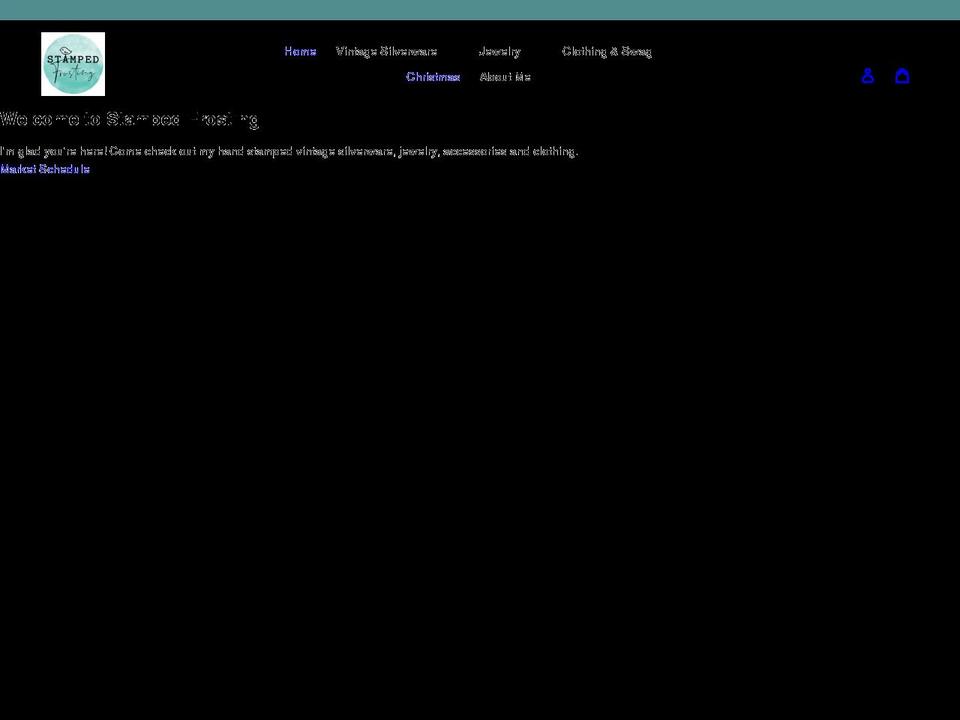Click the intro text about hand stamped silverware
The image size is (960, 720).
tap(290, 151)
